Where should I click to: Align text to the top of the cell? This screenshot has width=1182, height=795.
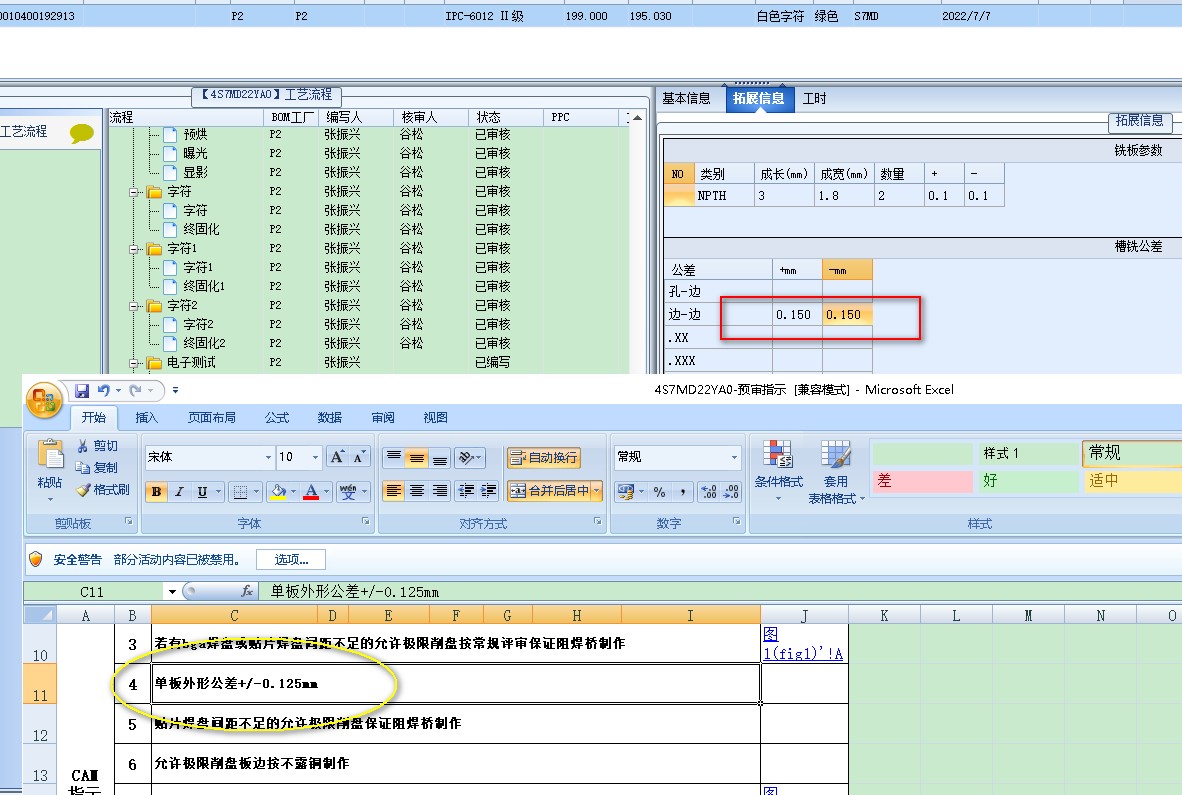pyautogui.click(x=393, y=457)
